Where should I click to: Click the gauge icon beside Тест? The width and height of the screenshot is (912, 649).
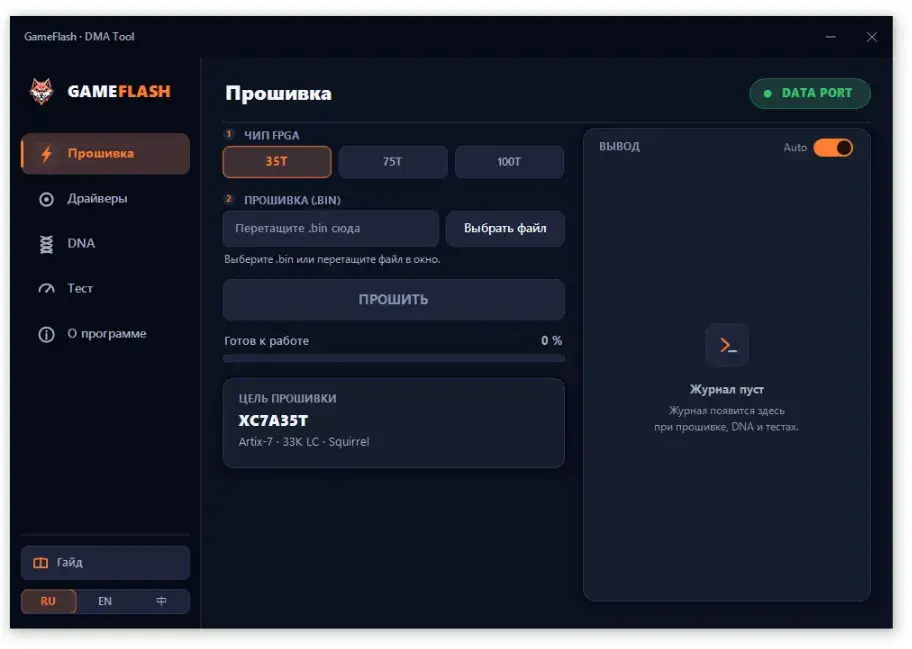[x=46, y=288]
